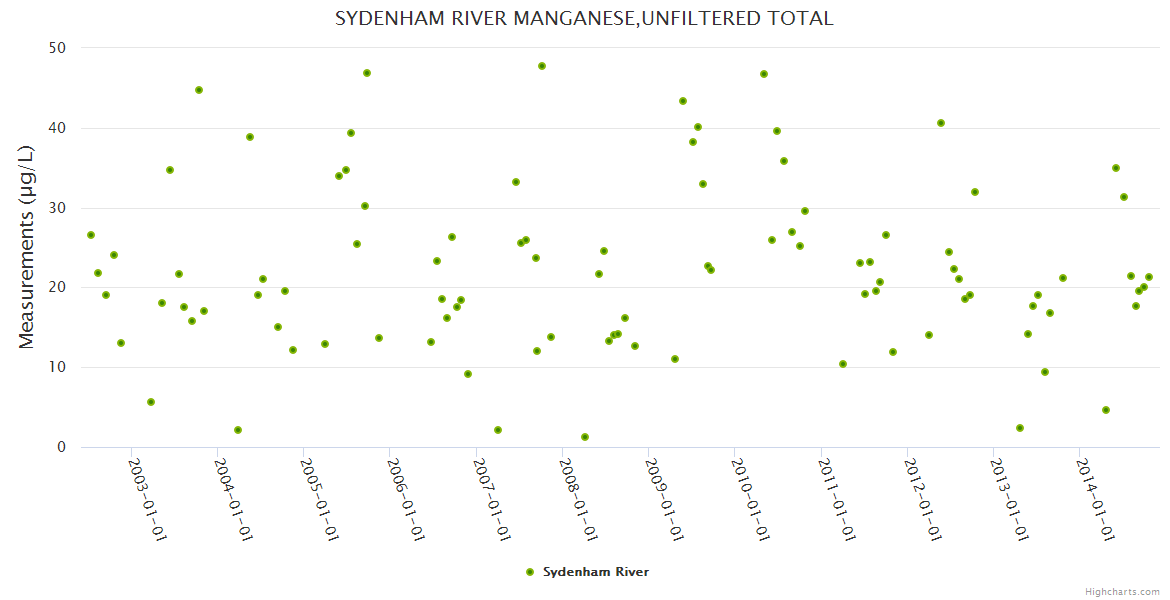Select the leftmost data point on the chart
The image size is (1170, 600).
click(91, 235)
